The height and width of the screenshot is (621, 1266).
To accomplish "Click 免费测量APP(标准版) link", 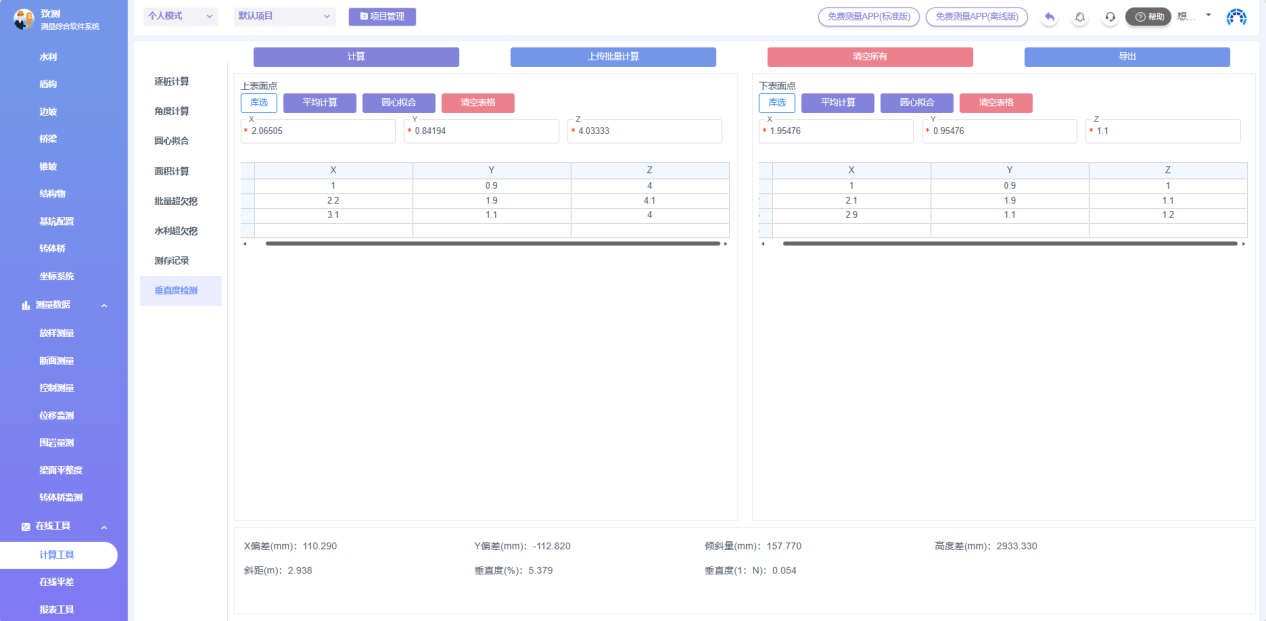I will point(868,17).
